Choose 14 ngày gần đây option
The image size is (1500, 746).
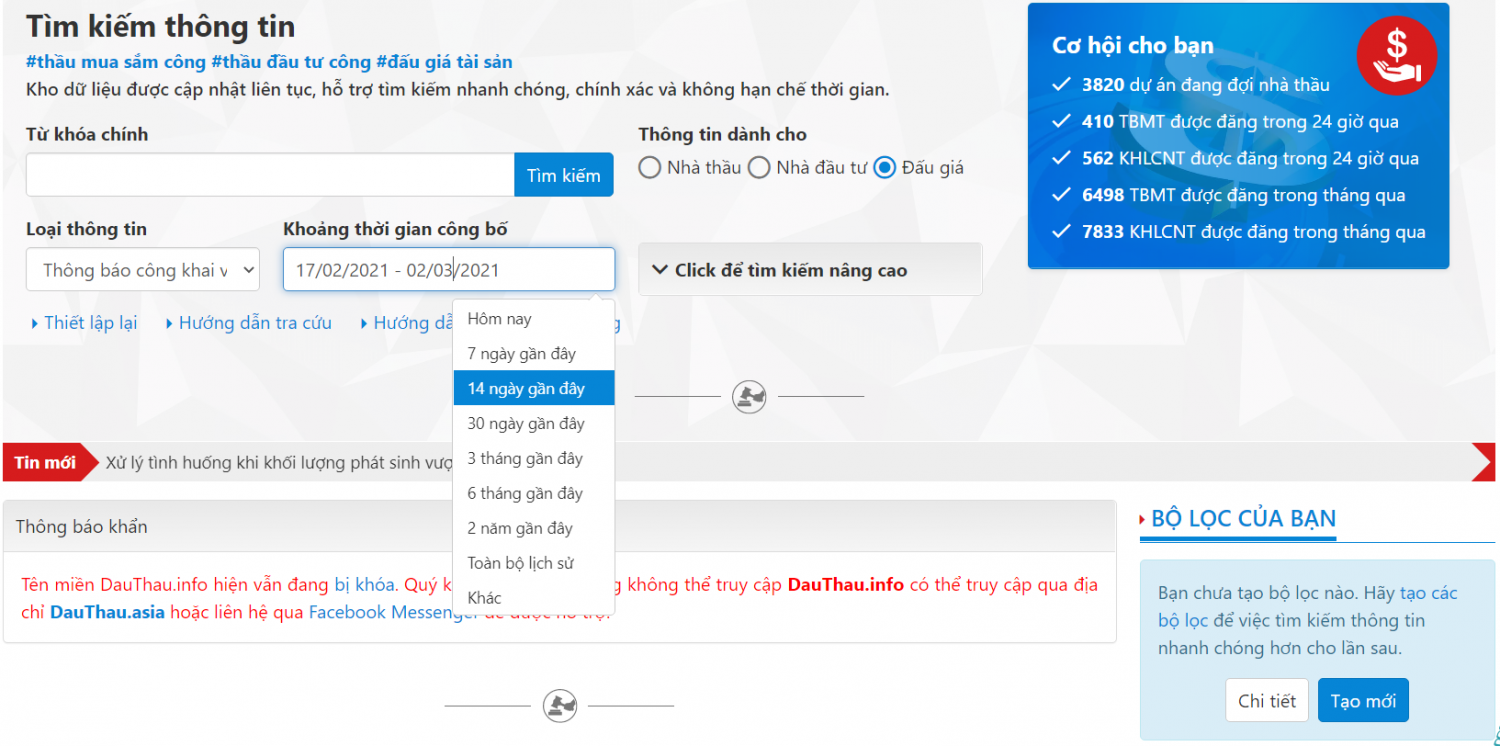tap(534, 389)
